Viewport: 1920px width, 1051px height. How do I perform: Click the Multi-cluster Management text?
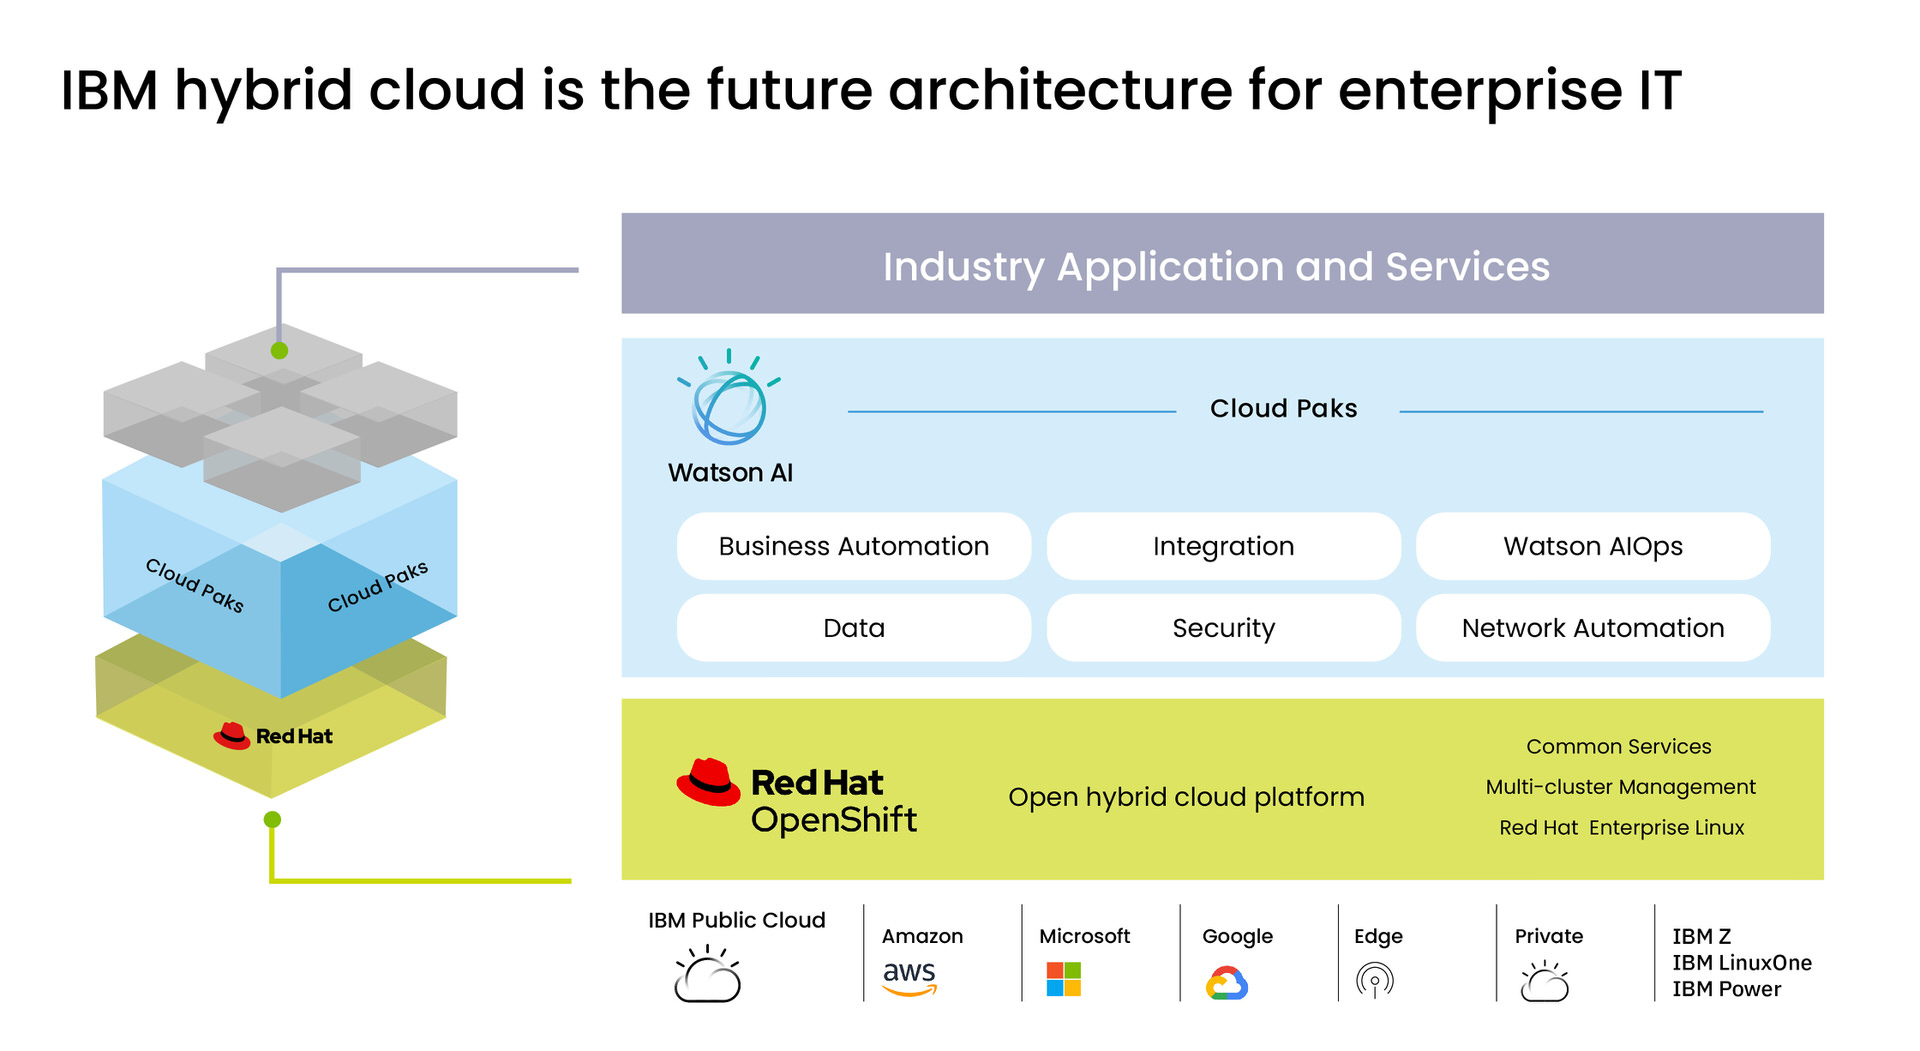coord(1620,787)
